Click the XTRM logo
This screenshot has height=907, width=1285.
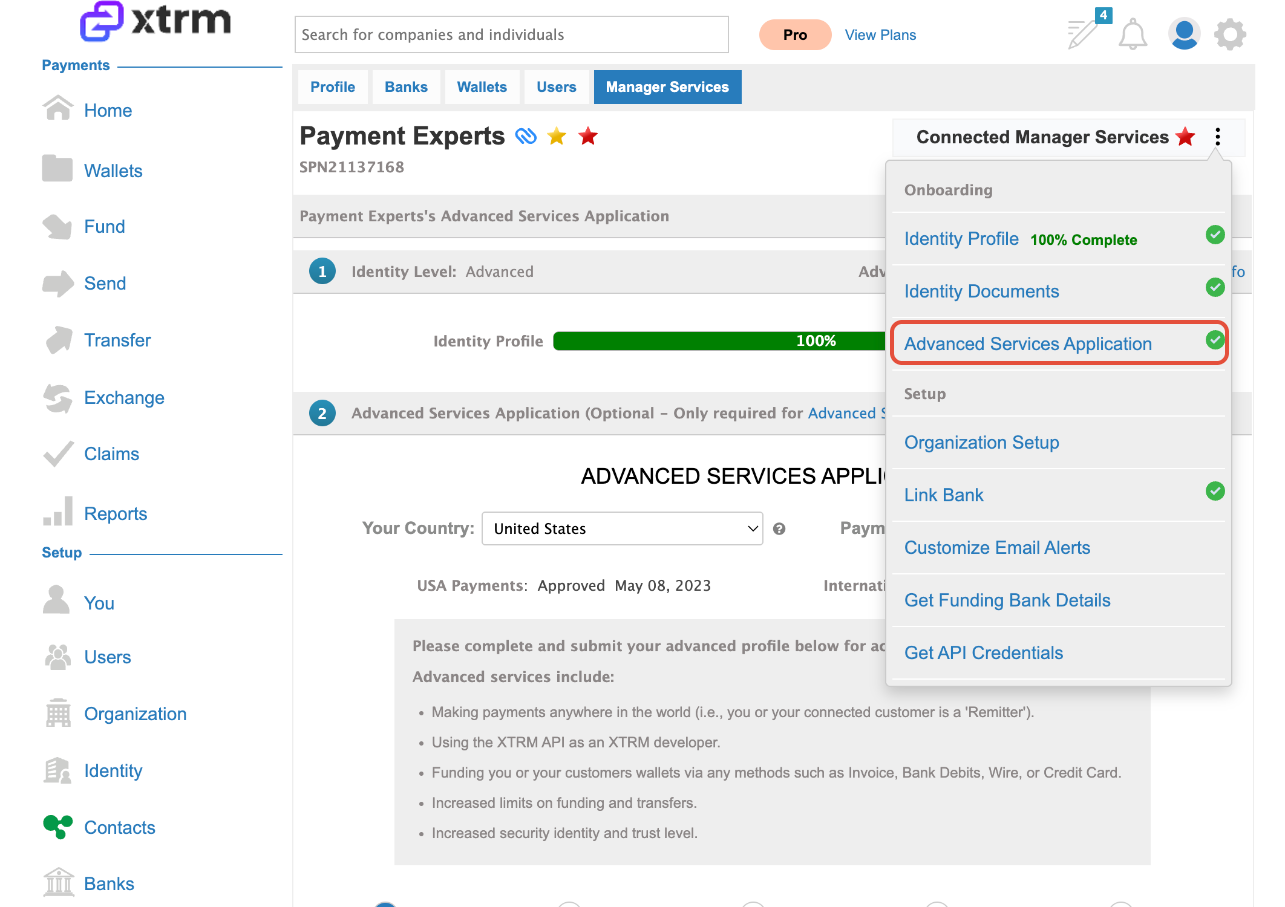pyautogui.click(x=154, y=22)
